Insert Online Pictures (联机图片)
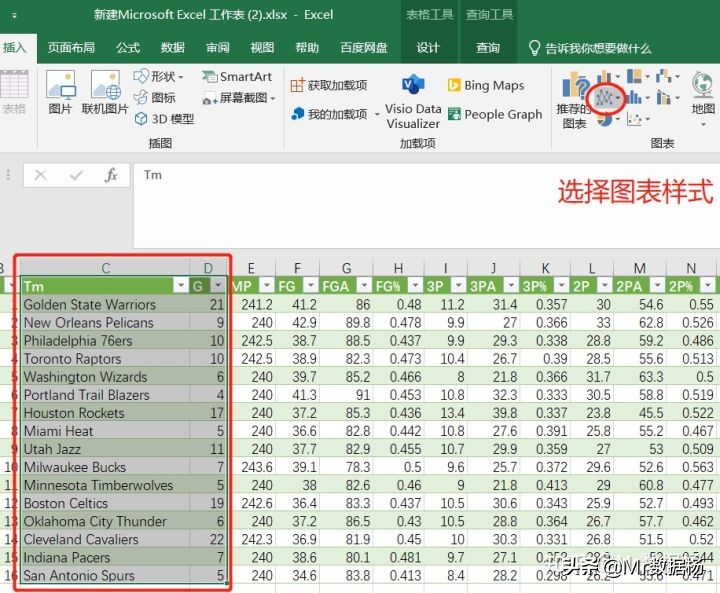 [105, 92]
